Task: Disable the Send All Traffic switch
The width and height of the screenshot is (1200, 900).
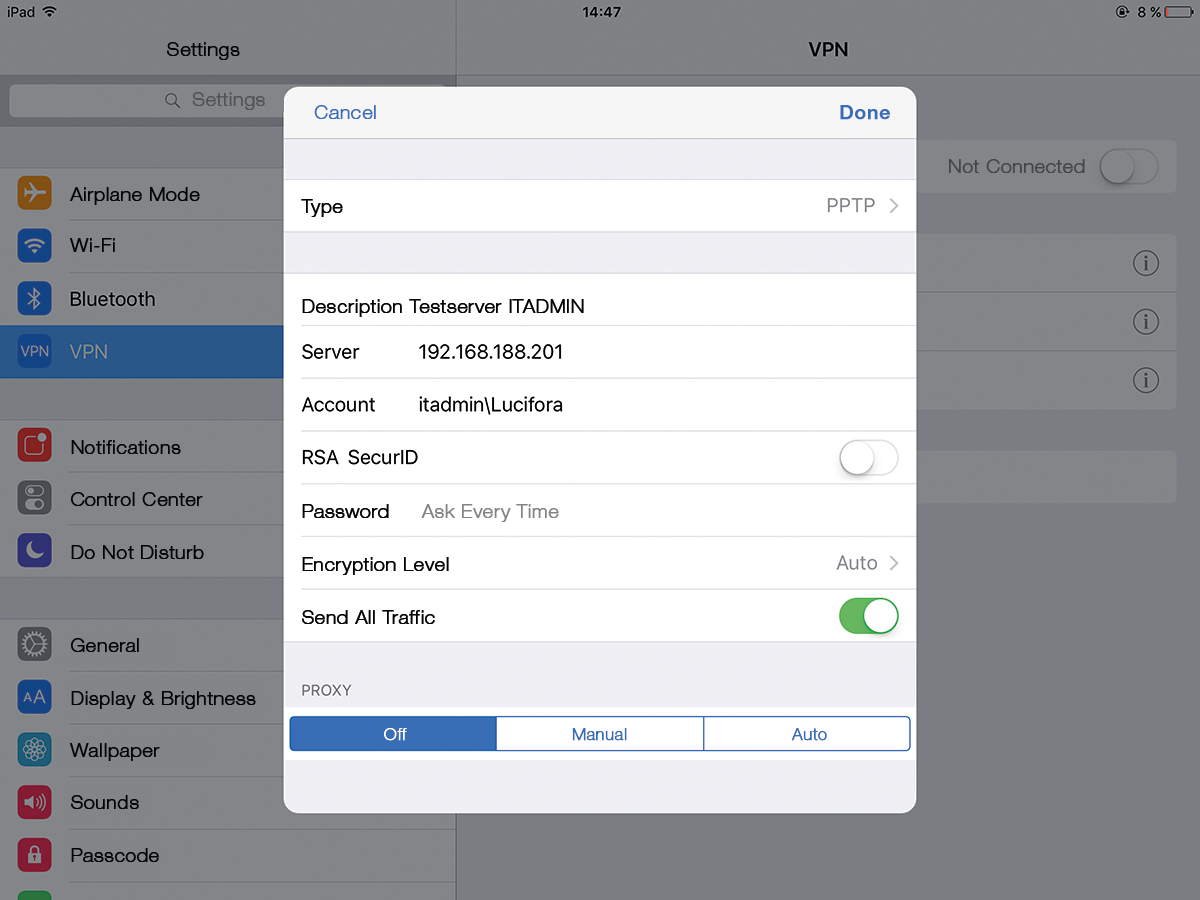Action: [868, 615]
